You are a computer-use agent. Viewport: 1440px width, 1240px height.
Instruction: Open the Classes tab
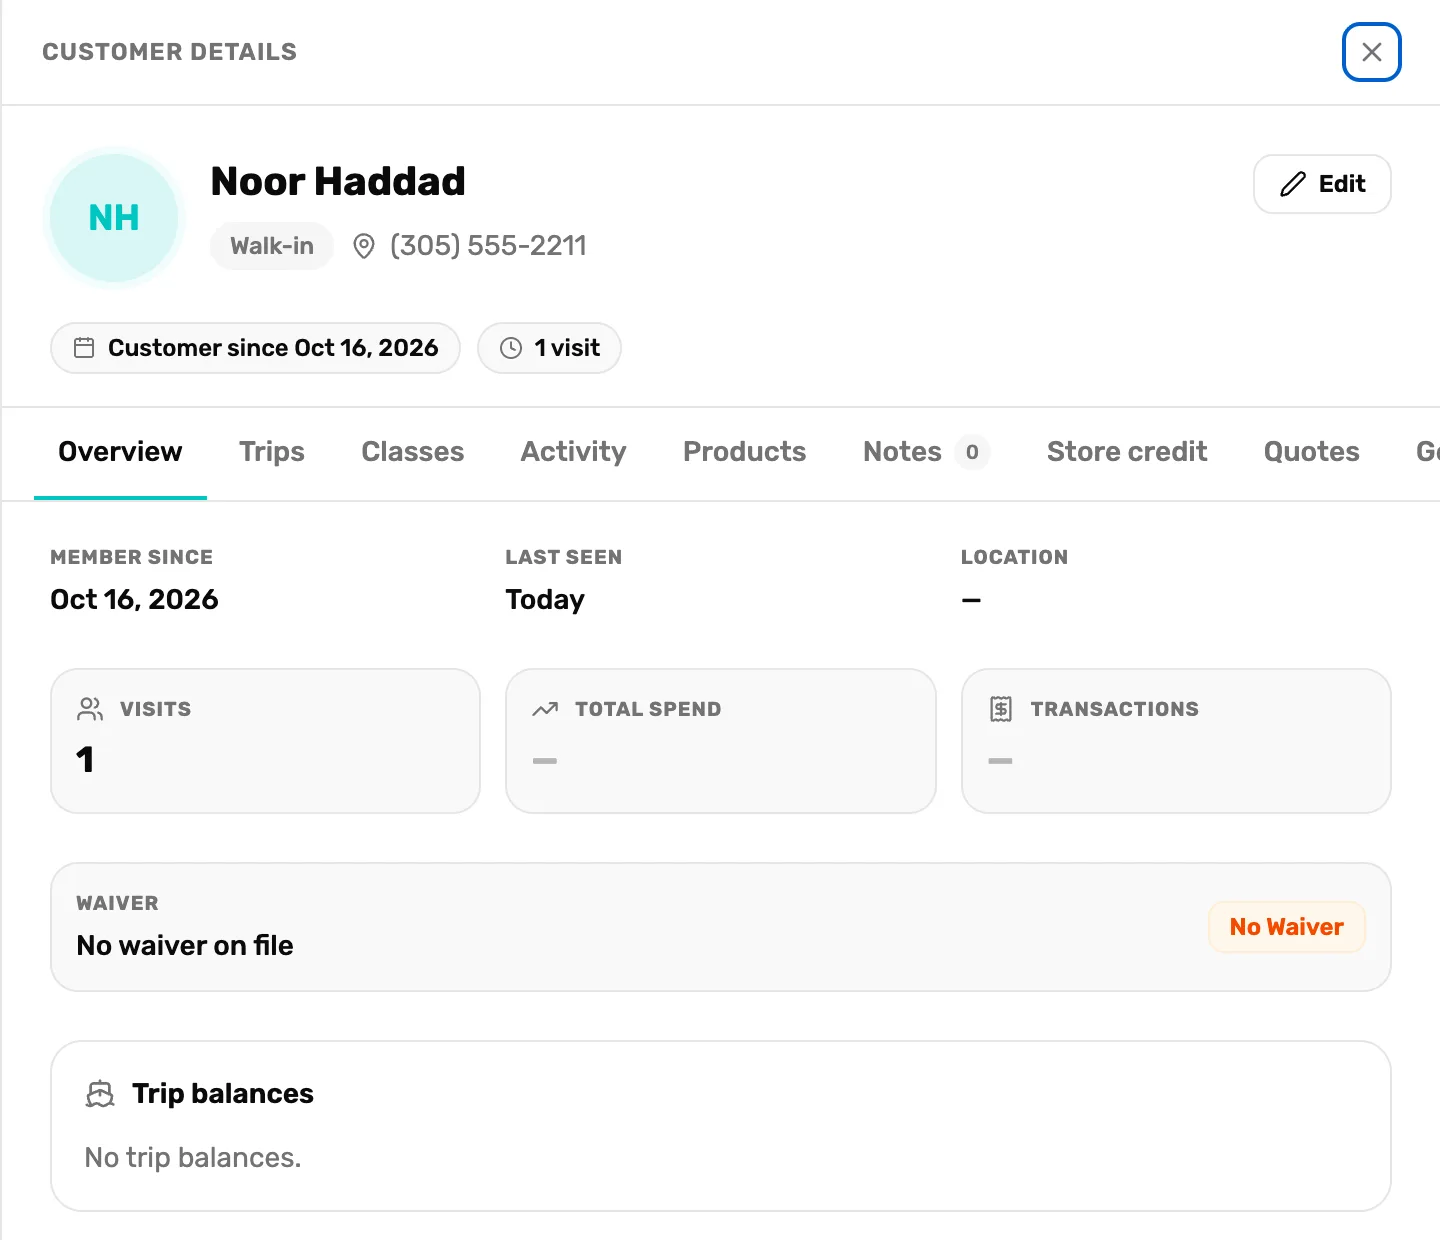413,452
